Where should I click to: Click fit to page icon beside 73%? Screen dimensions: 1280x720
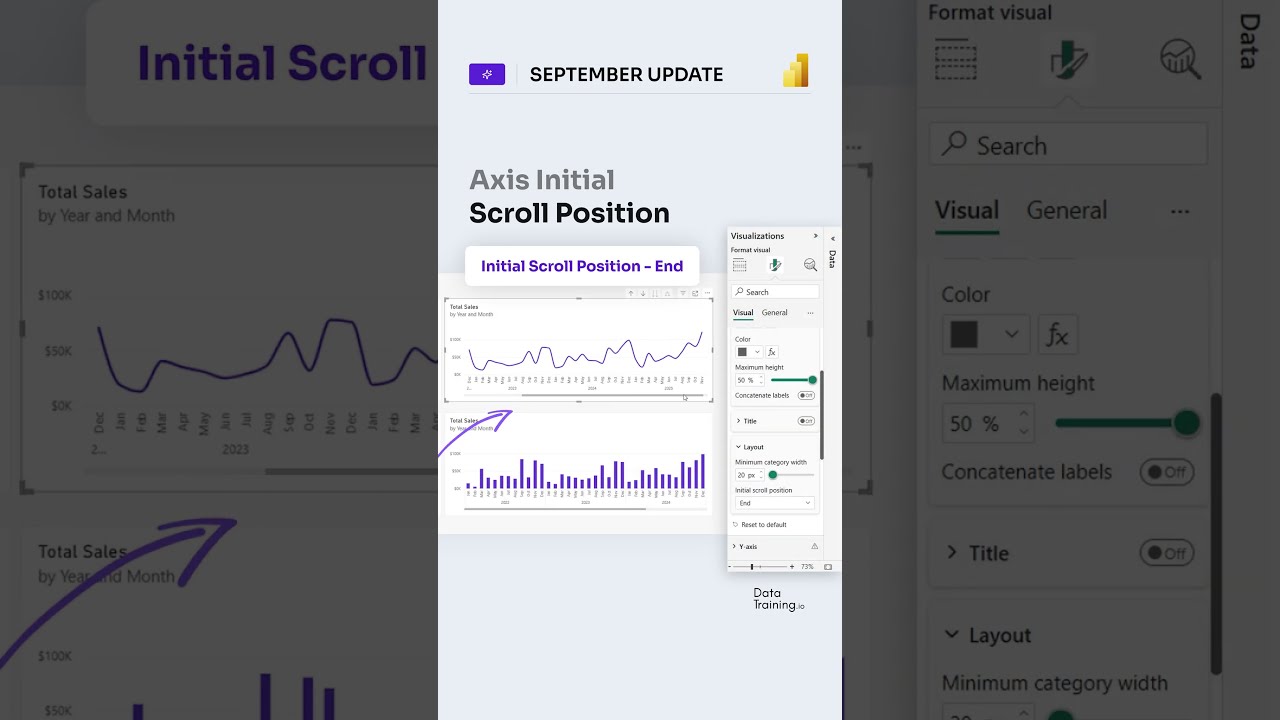(828, 567)
